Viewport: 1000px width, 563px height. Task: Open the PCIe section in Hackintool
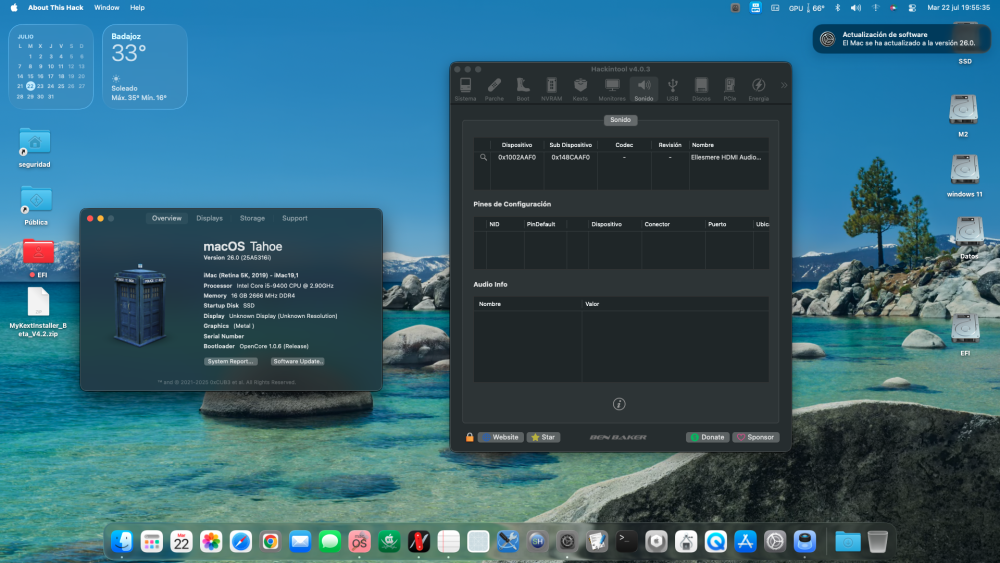click(x=730, y=89)
